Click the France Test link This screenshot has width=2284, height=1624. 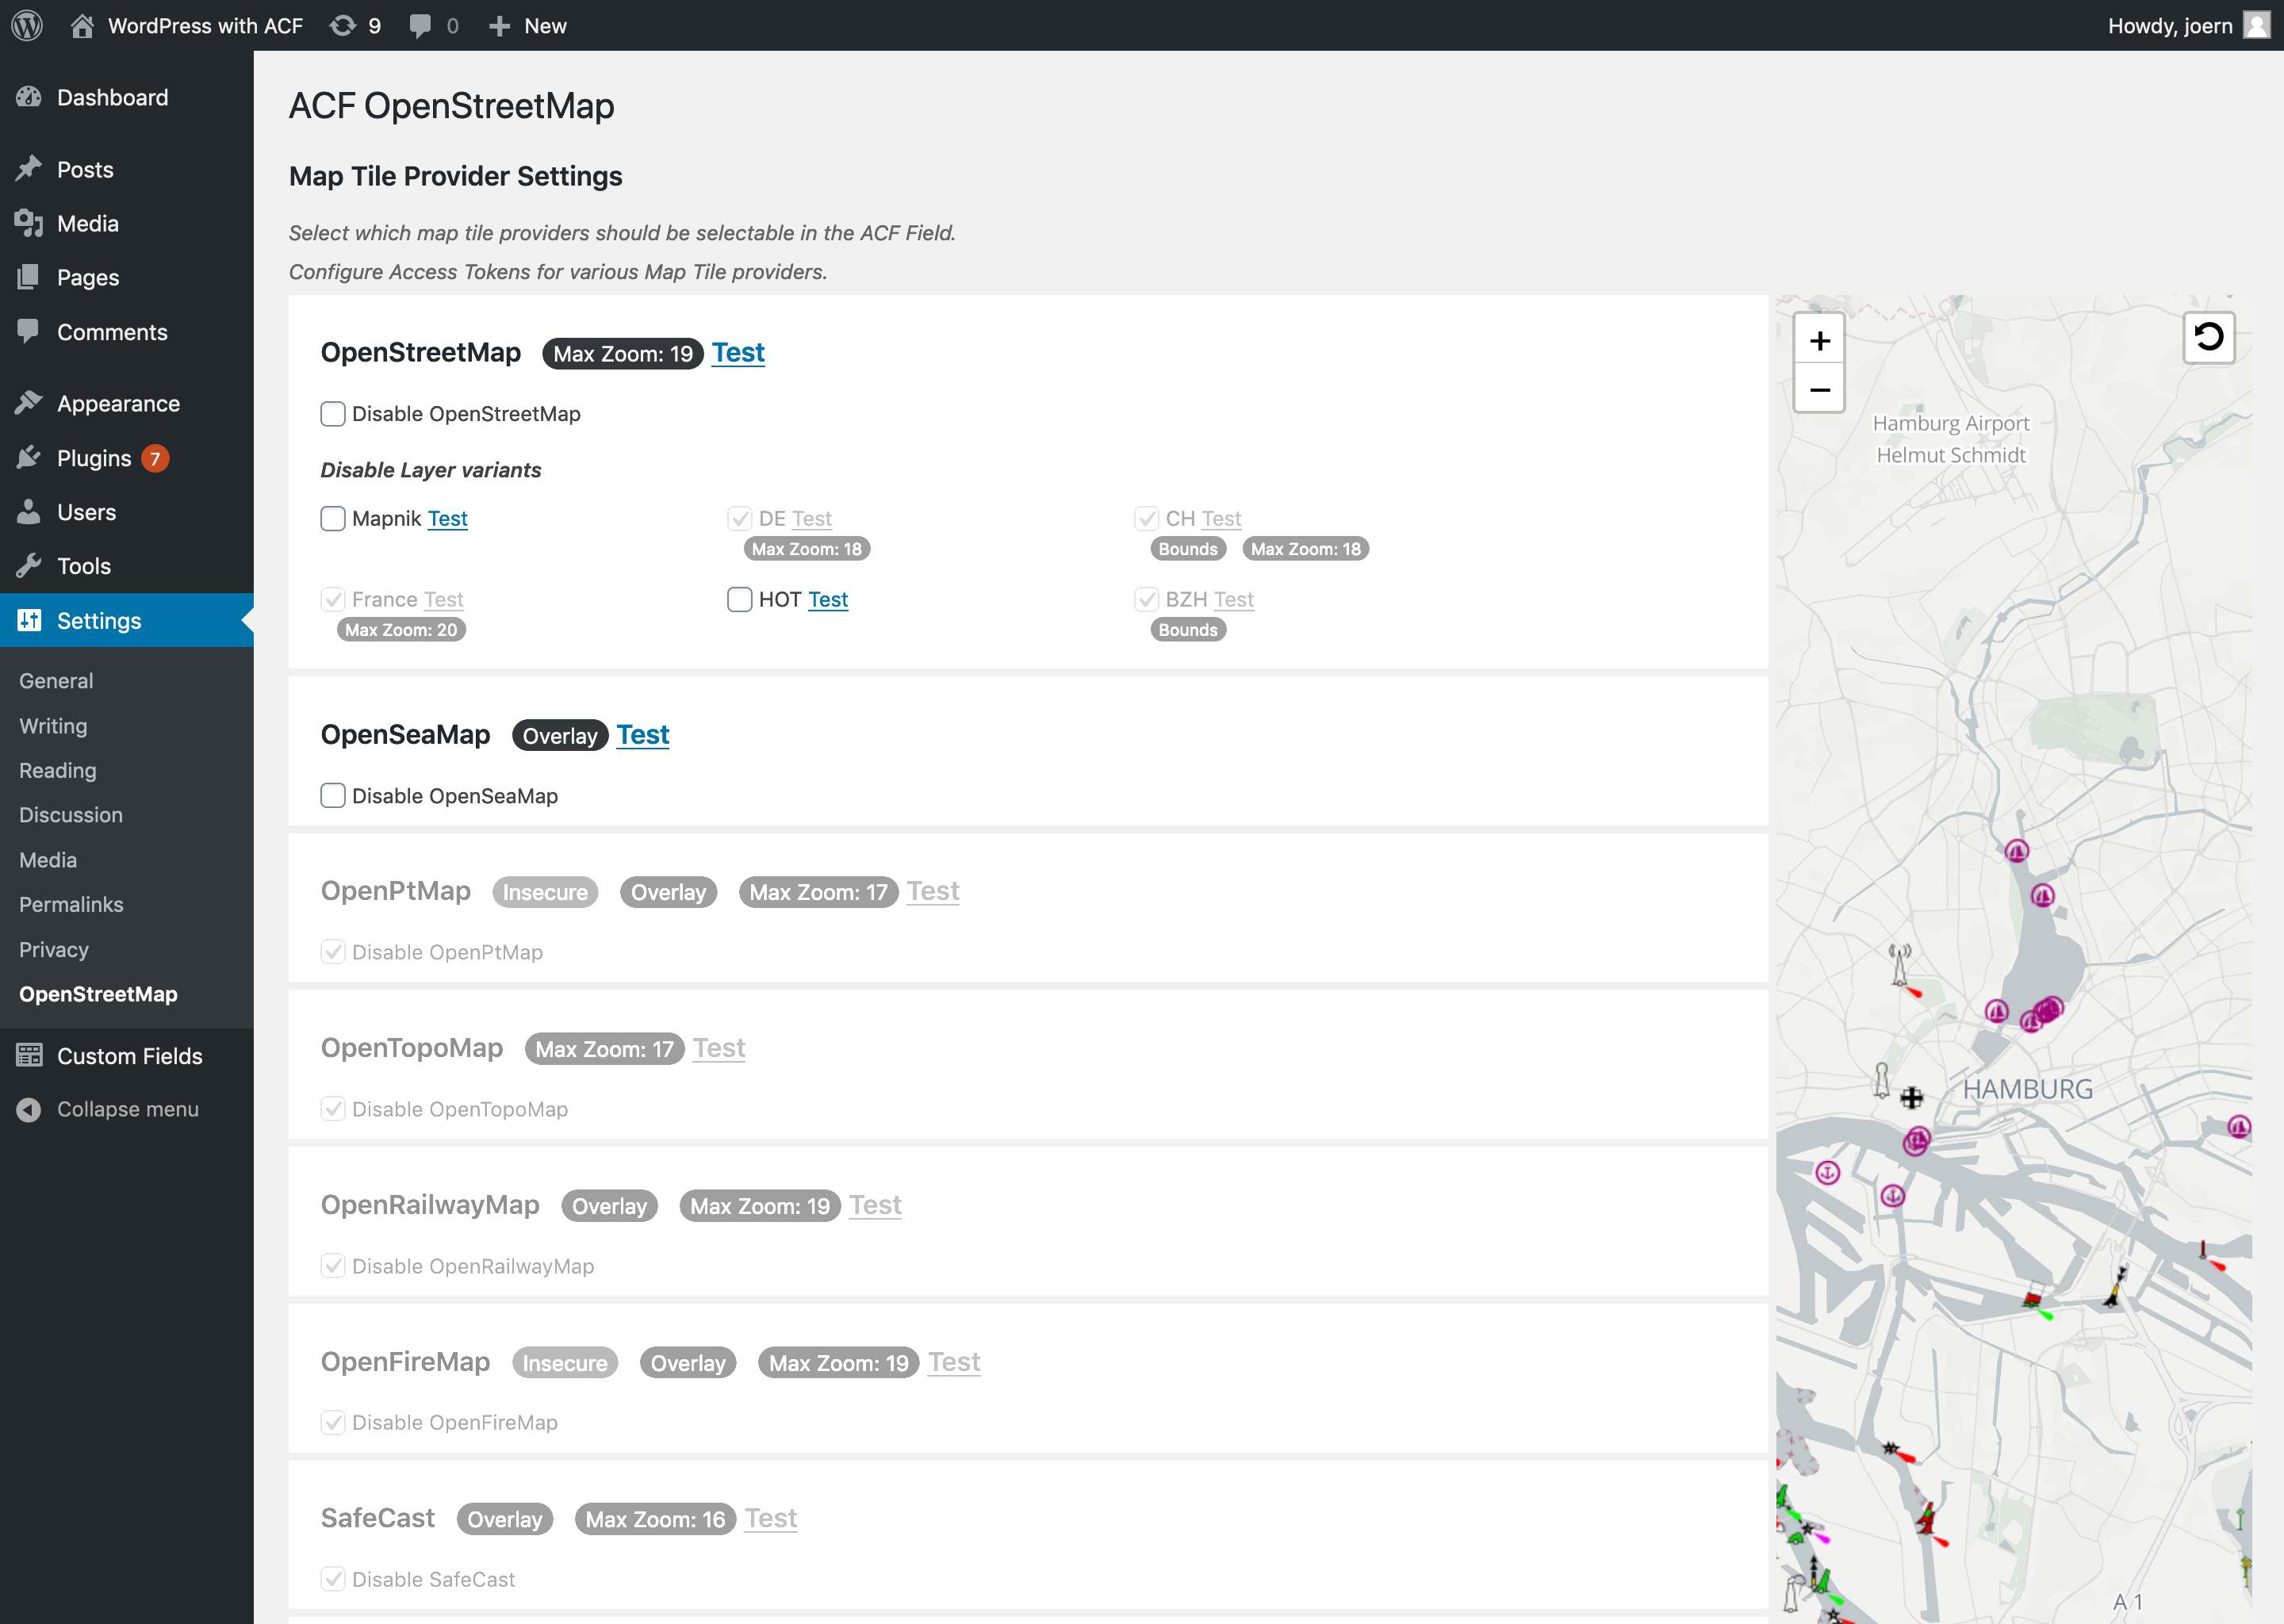tap(444, 599)
